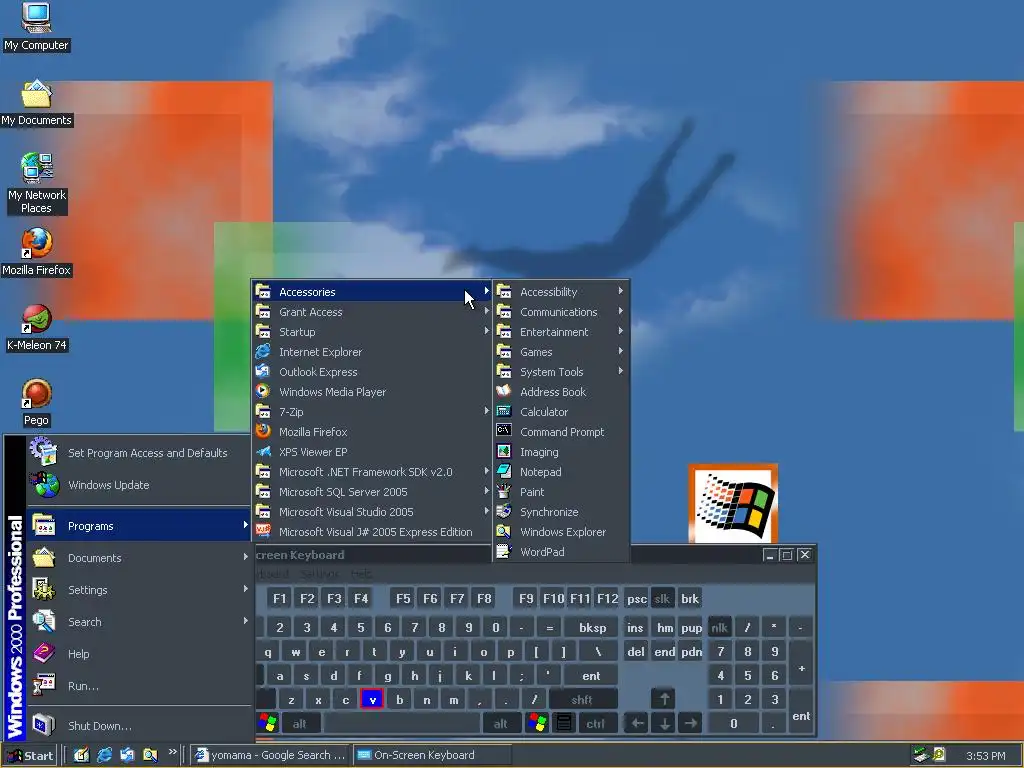The height and width of the screenshot is (768, 1024).
Task: Click the system tray clock 3:53 PM
Action: [x=985, y=756]
